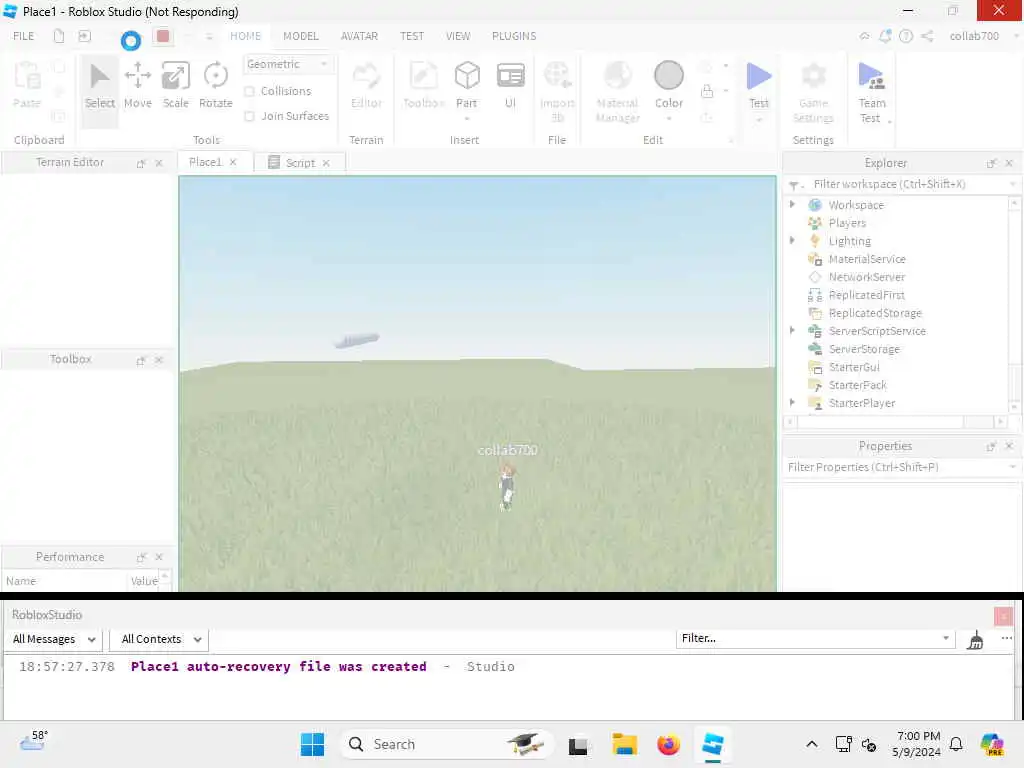Open the Toolbox from the ribbon

424,86
